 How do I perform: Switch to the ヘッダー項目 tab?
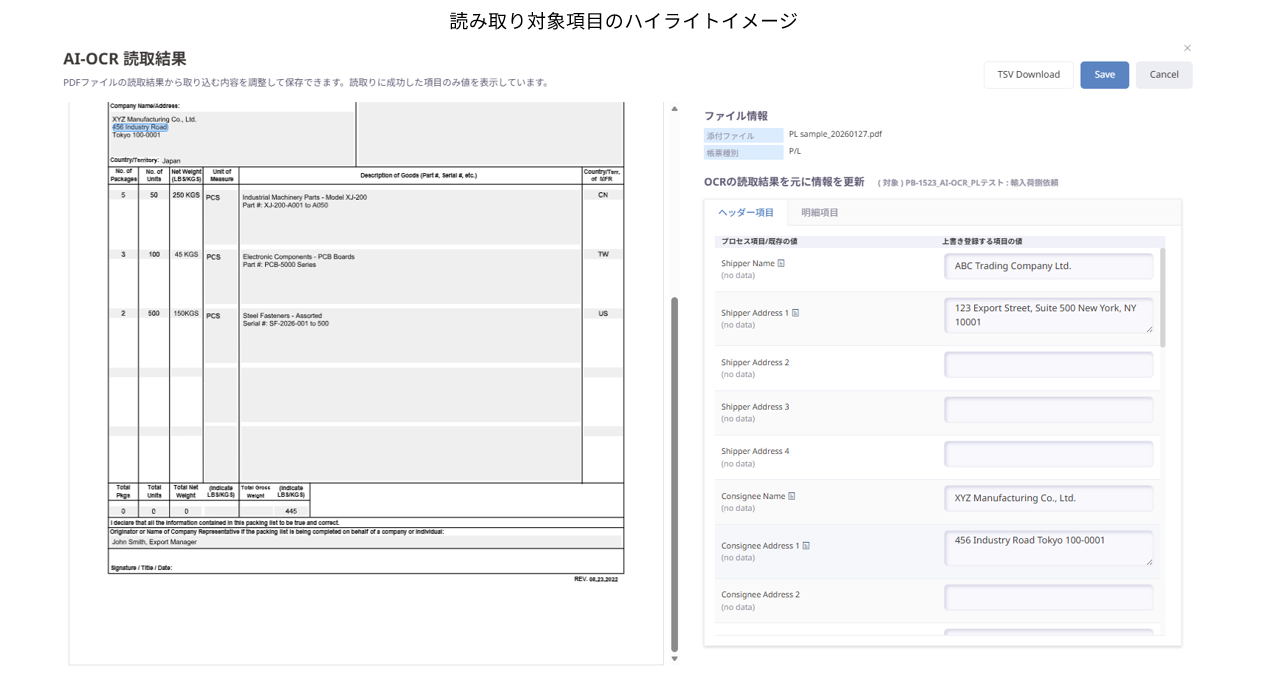click(x=746, y=213)
